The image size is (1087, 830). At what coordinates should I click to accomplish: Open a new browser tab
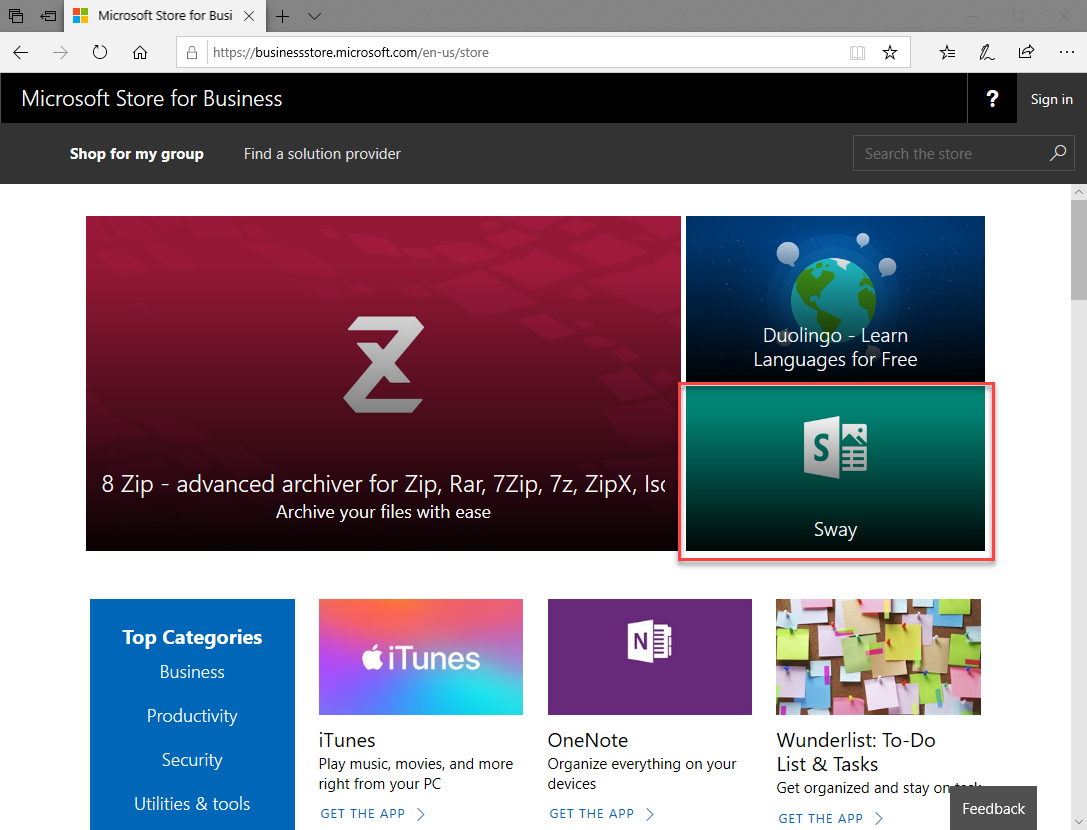point(282,16)
